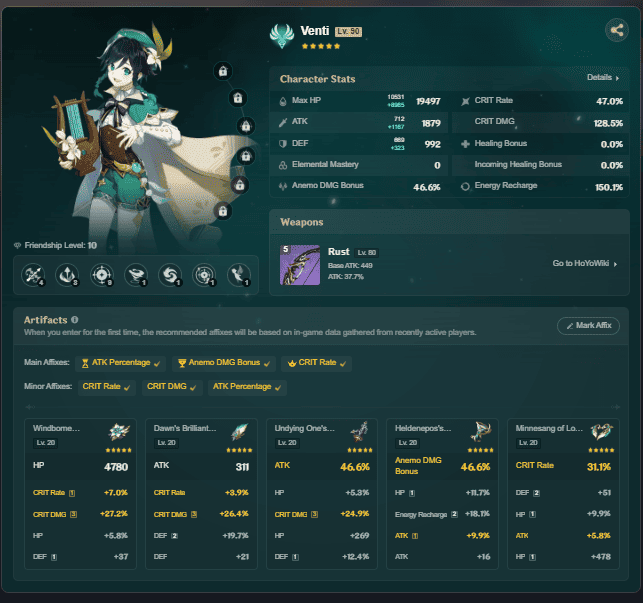The height and width of the screenshot is (603, 643).
Task: Select the bottommost locked constellation icon
Action: pos(223,211)
